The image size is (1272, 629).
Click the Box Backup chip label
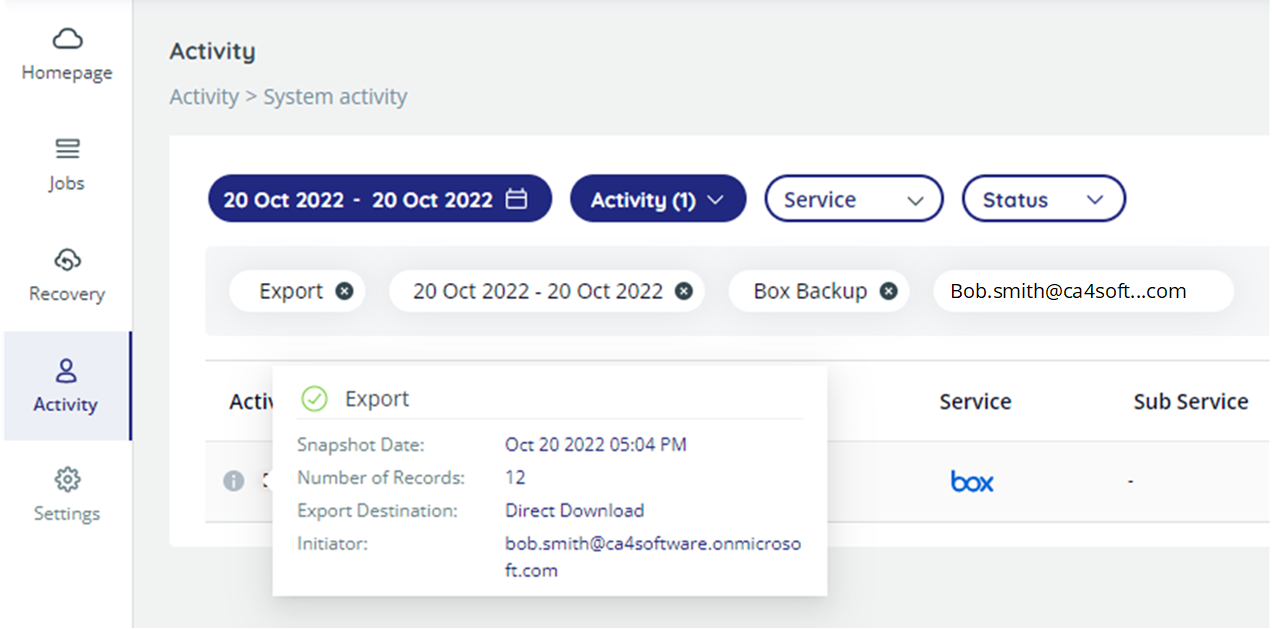[810, 291]
